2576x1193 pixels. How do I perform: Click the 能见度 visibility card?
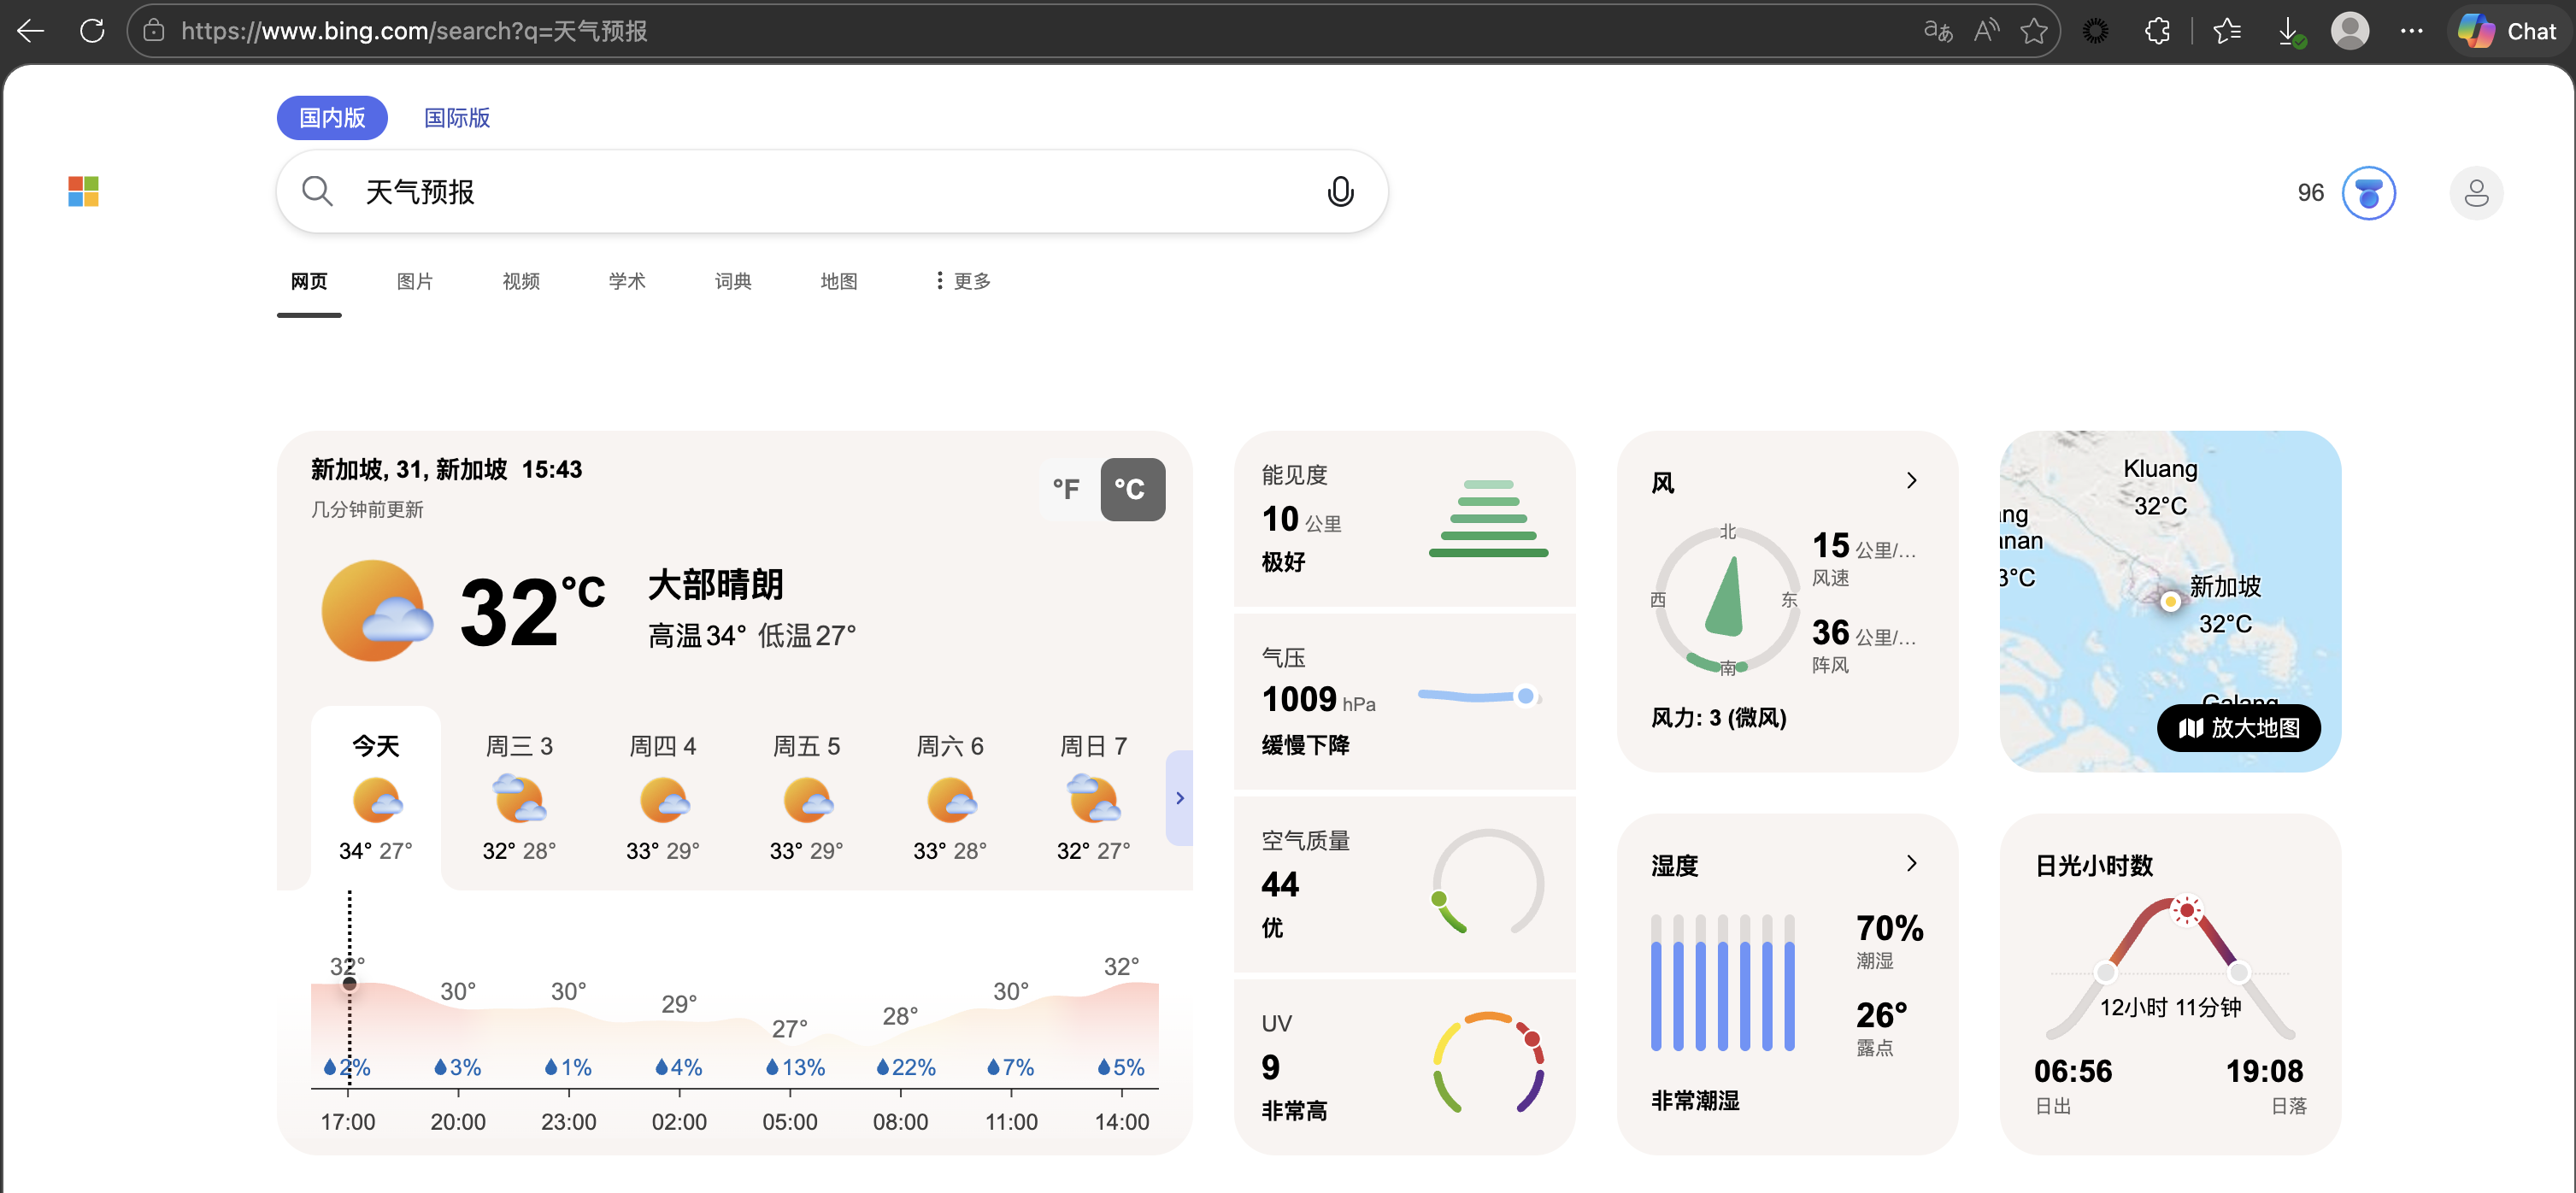tap(1404, 518)
